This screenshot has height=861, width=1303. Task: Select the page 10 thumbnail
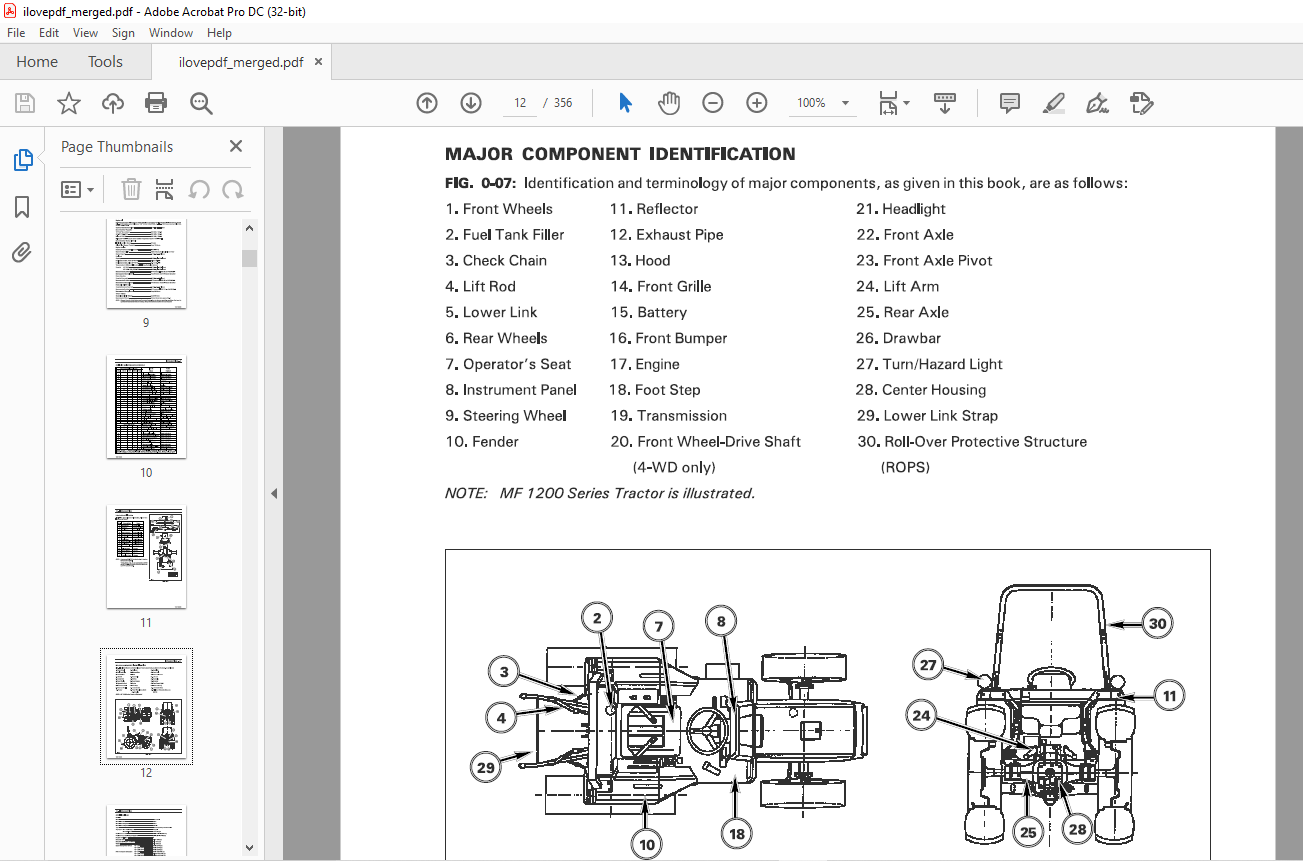pyautogui.click(x=146, y=407)
